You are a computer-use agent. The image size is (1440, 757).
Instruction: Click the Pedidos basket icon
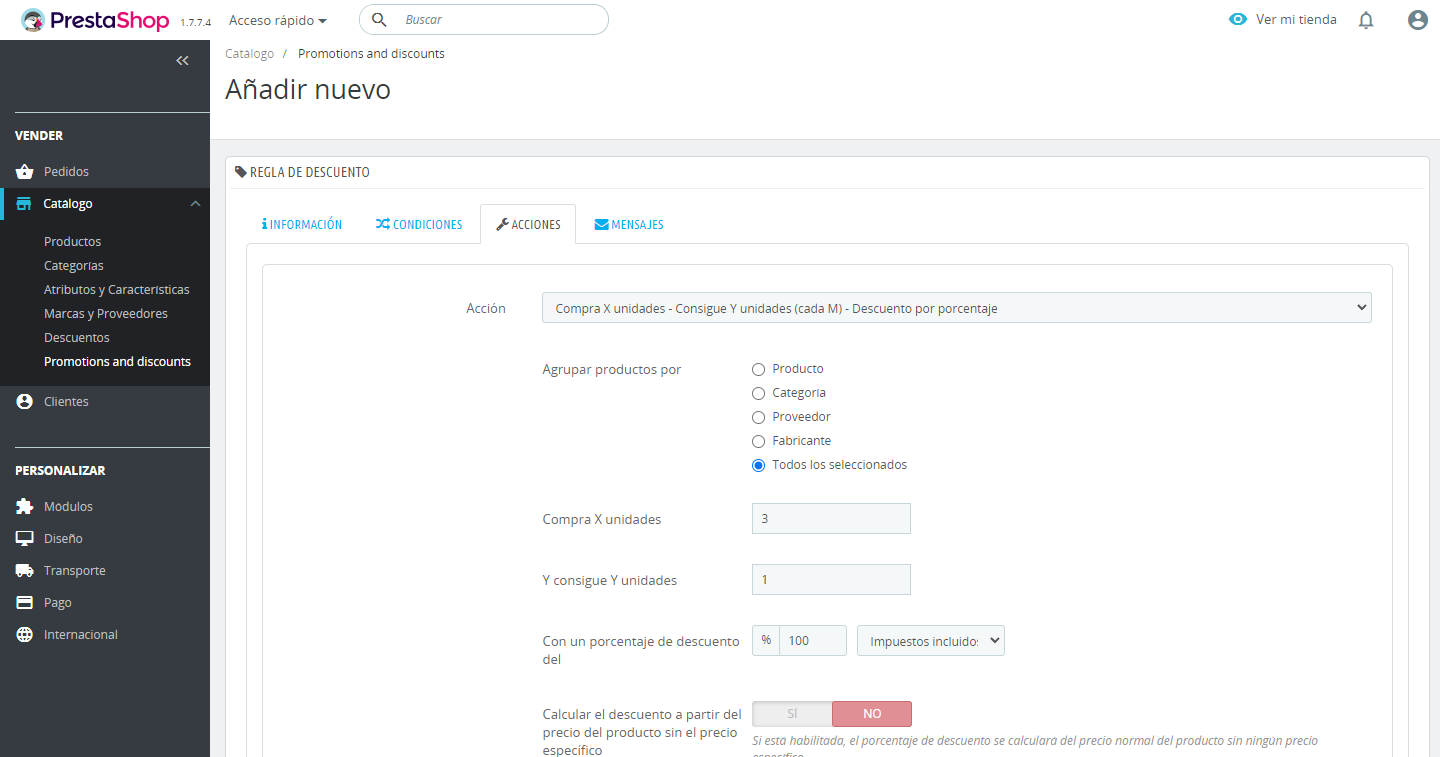tap(25, 172)
